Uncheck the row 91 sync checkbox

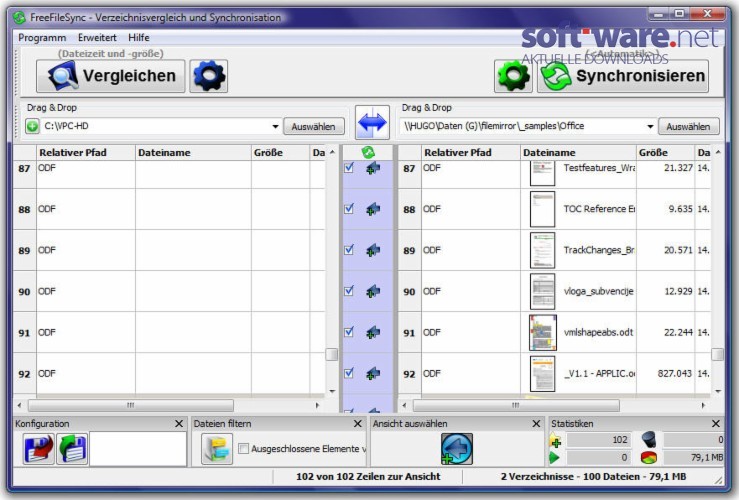tap(349, 332)
